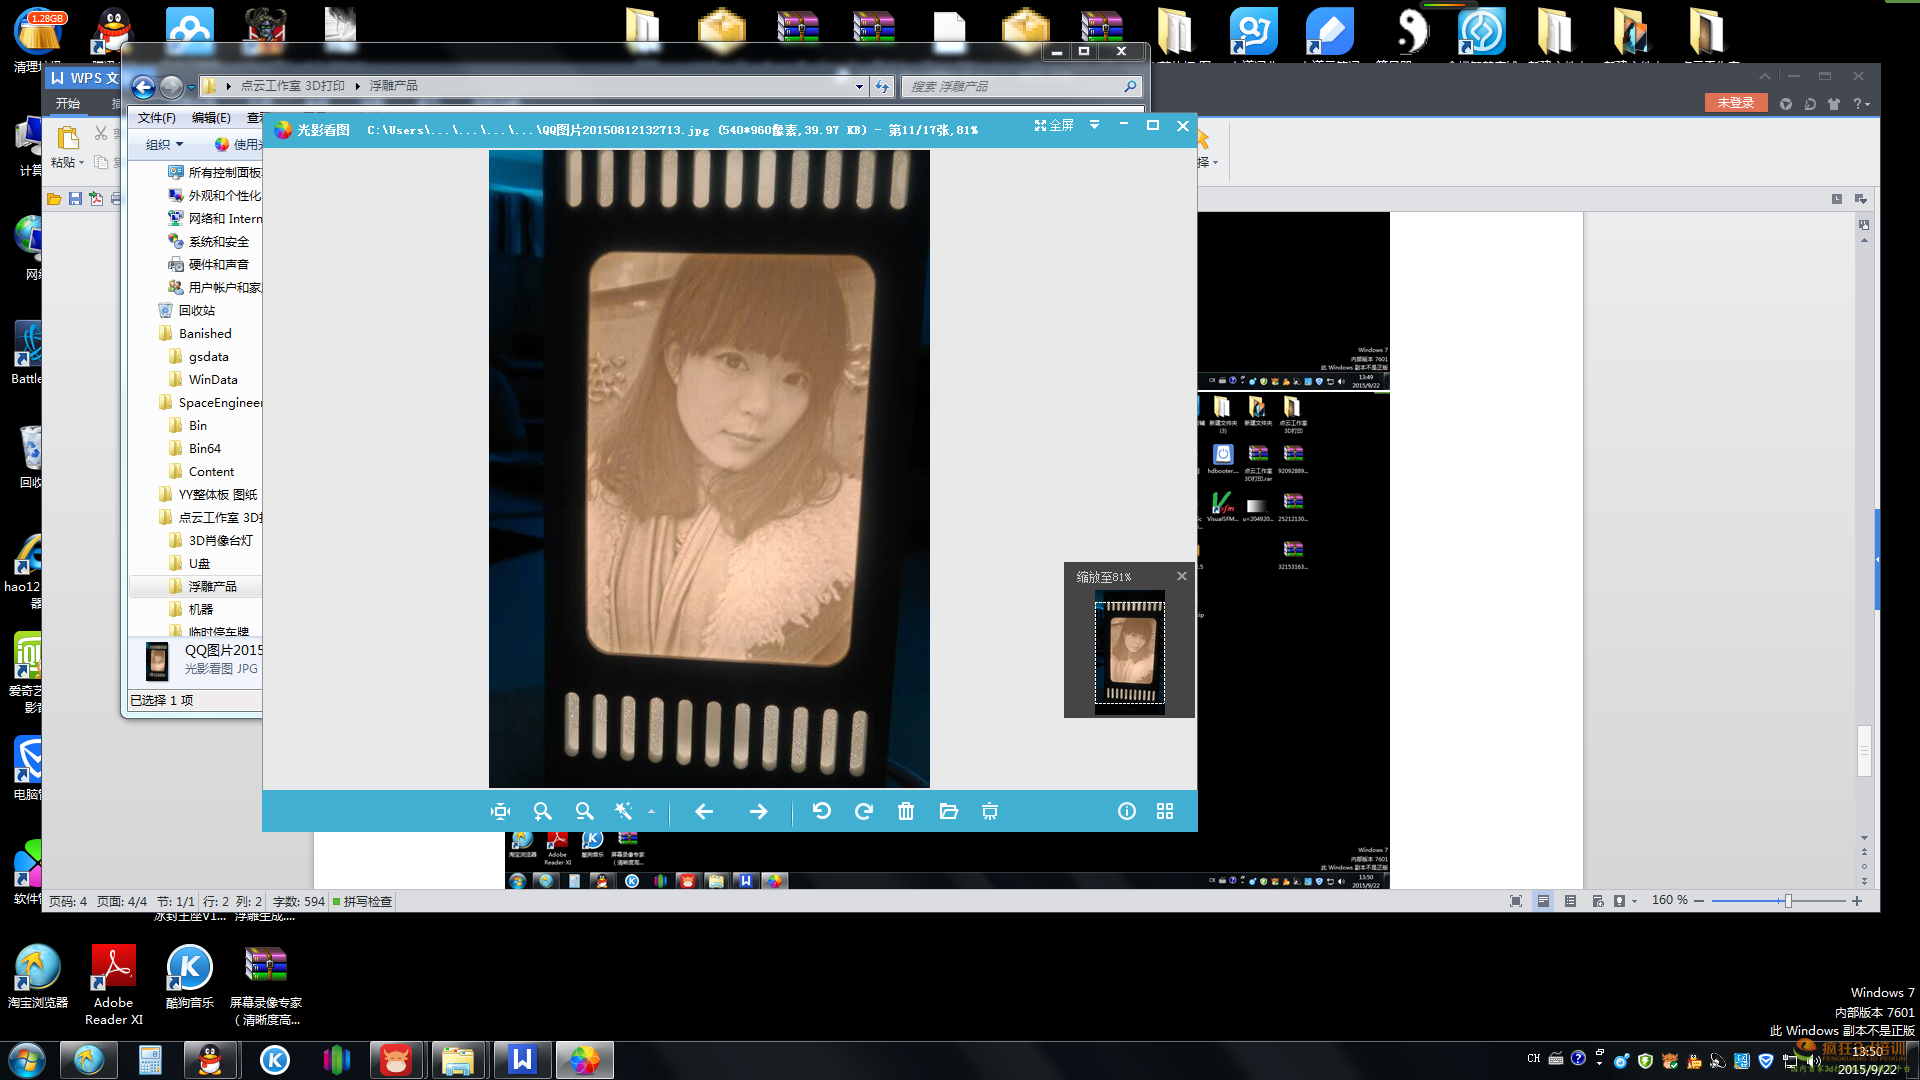Select 系统和安全 in Explorer tree
The width and height of the screenshot is (1920, 1080).
click(x=218, y=242)
